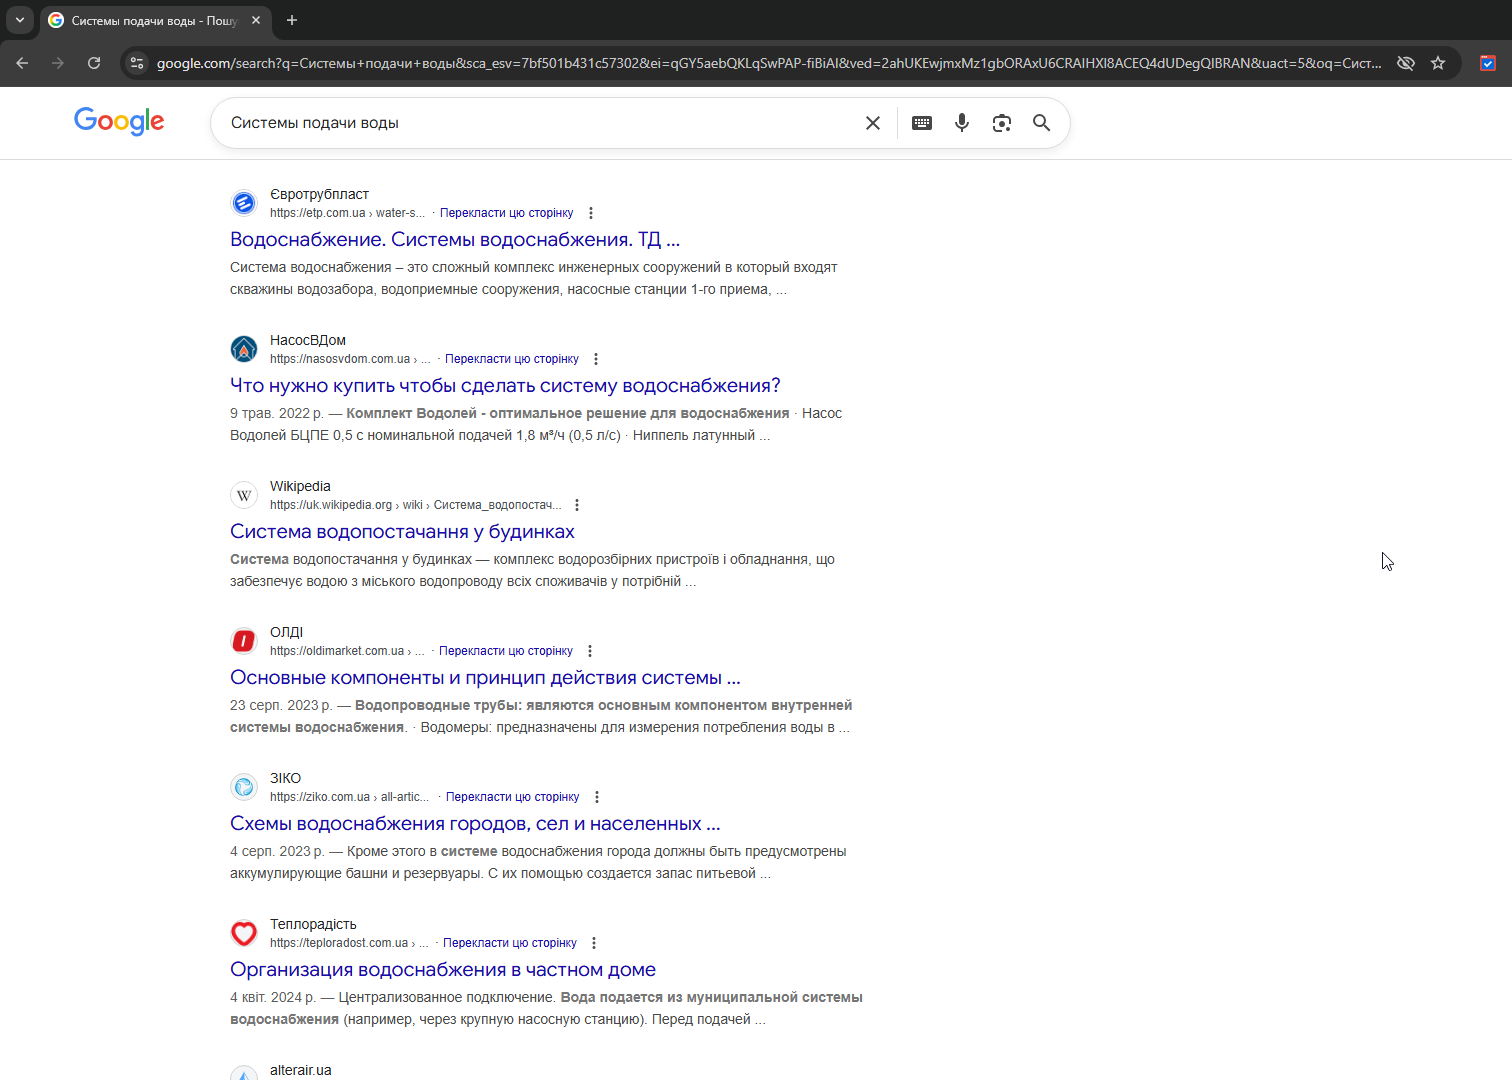Image resolution: width=1512 pixels, height=1080 pixels.
Task: Open Организация водоснабжения в частном доме
Action: pyautogui.click(x=443, y=970)
